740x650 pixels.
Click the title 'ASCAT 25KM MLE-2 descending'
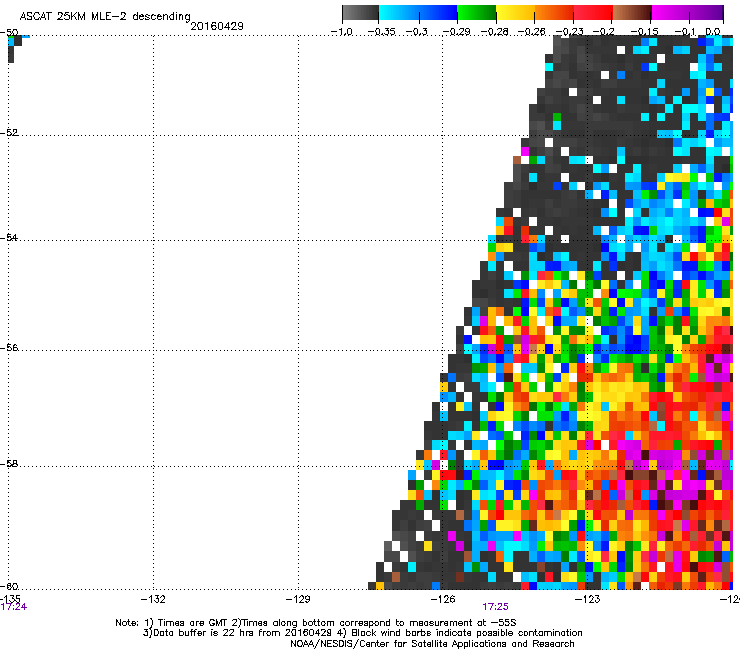pyautogui.click(x=105, y=16)
